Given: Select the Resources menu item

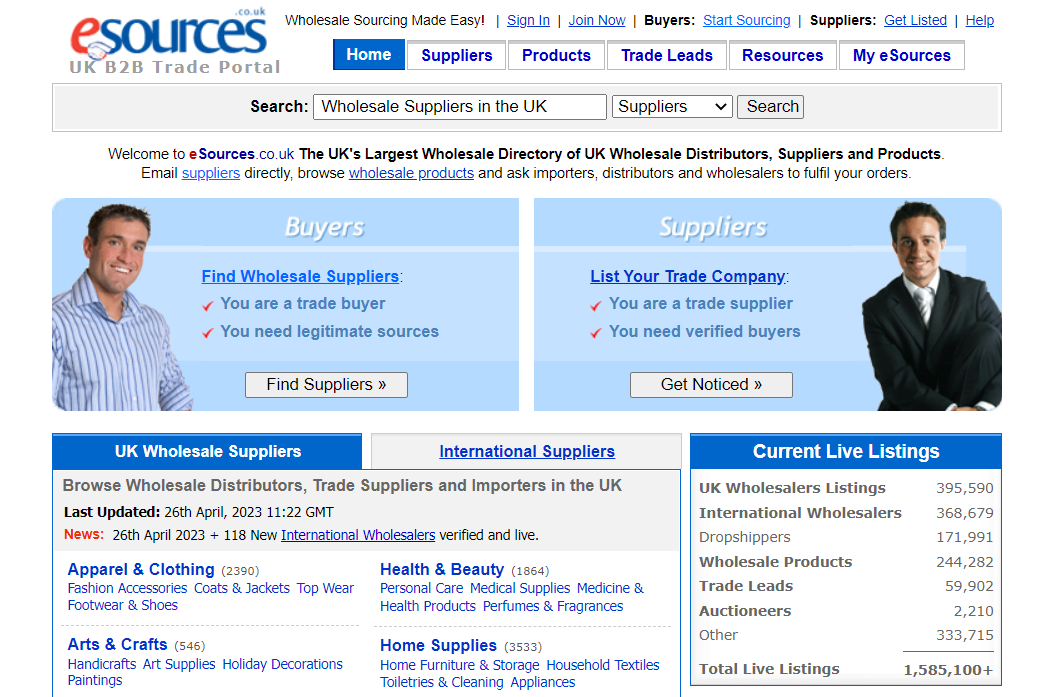Looking at the screenshot, I should 782,55.
